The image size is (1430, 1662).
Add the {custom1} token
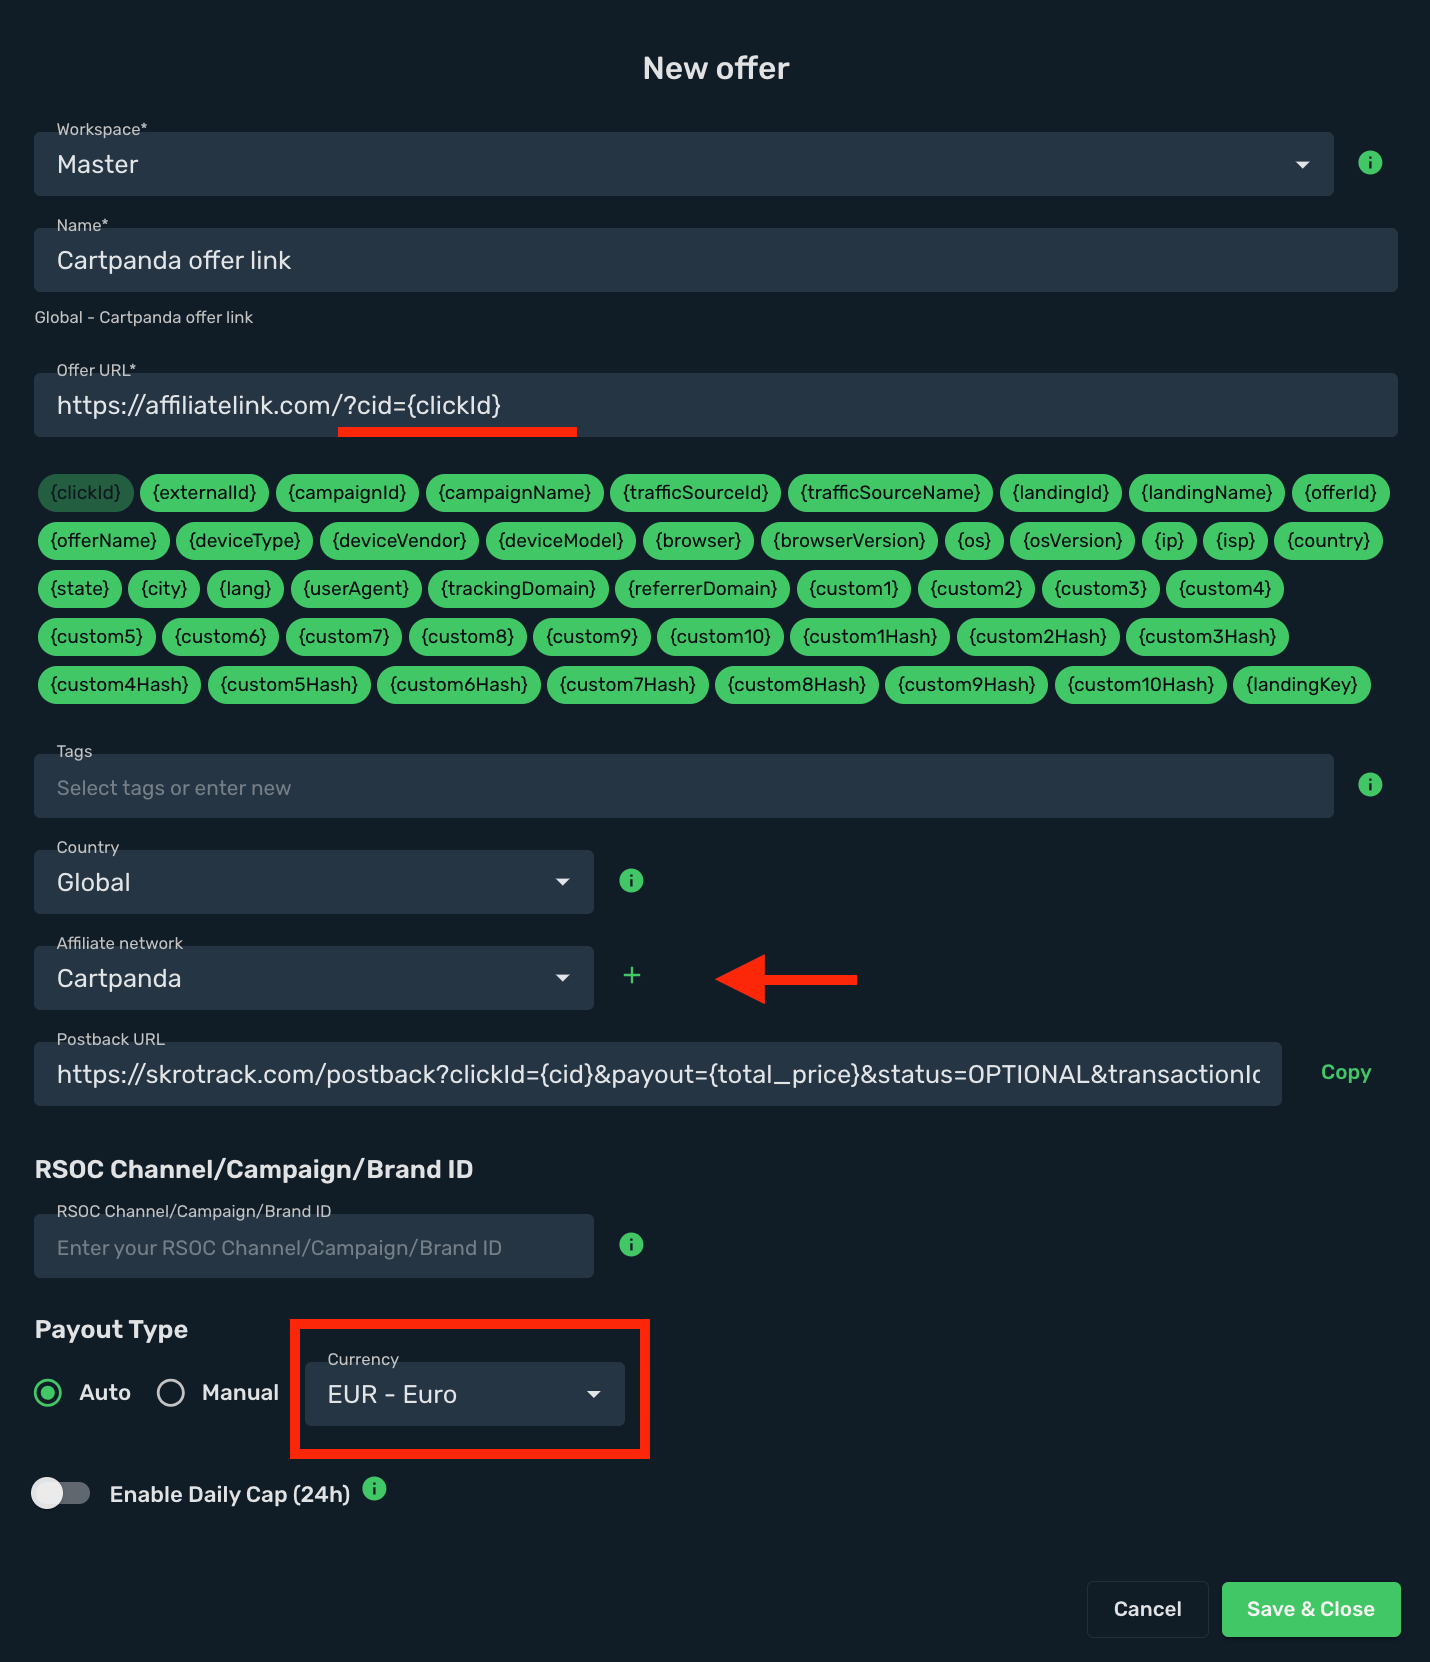[854, 589]
